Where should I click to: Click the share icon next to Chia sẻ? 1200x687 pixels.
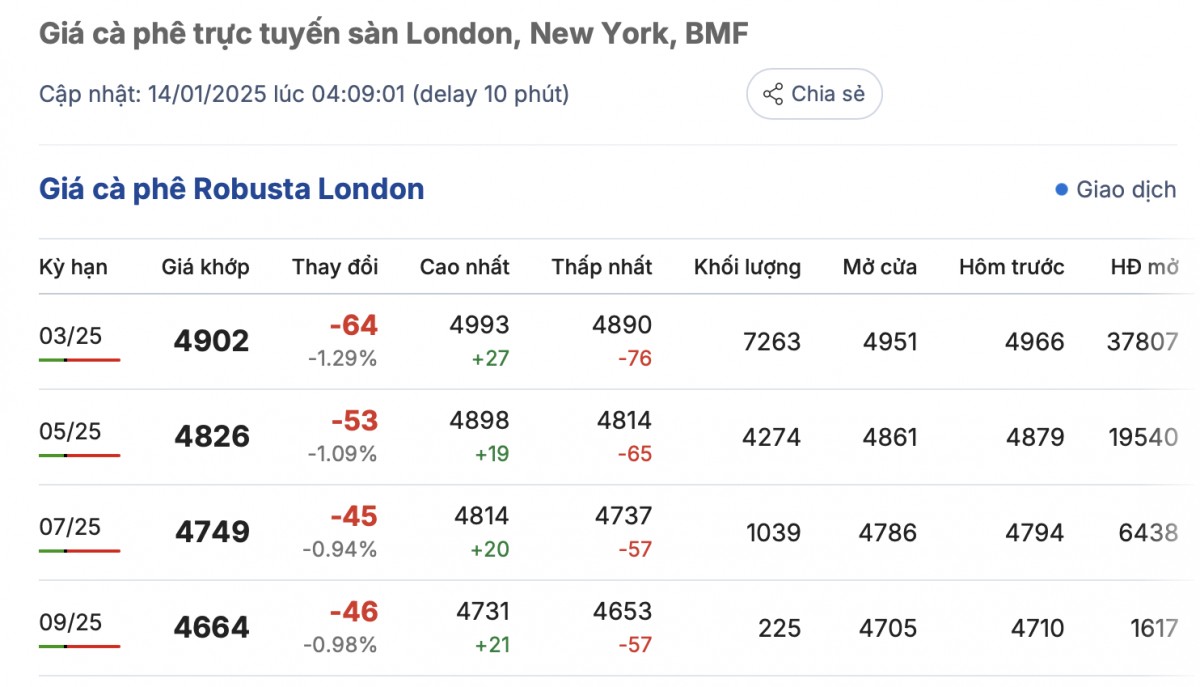[772, 93]
